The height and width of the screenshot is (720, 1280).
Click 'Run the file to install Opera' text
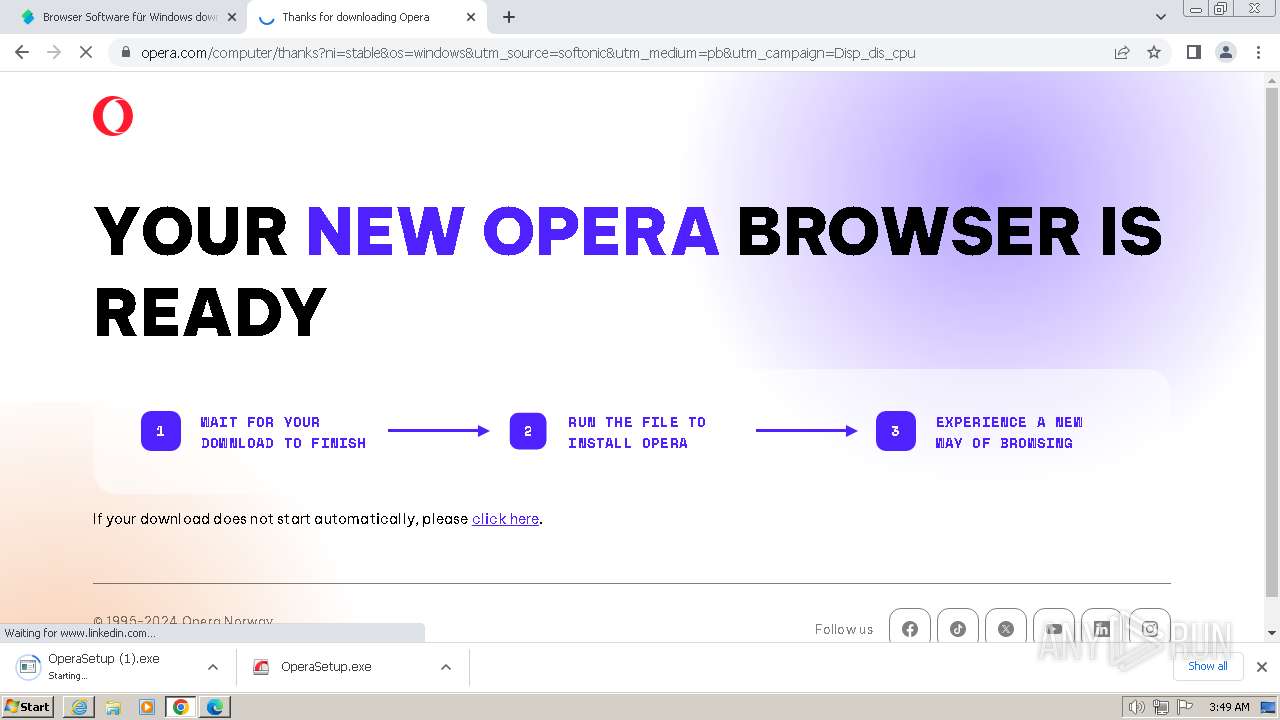[637, 432]
